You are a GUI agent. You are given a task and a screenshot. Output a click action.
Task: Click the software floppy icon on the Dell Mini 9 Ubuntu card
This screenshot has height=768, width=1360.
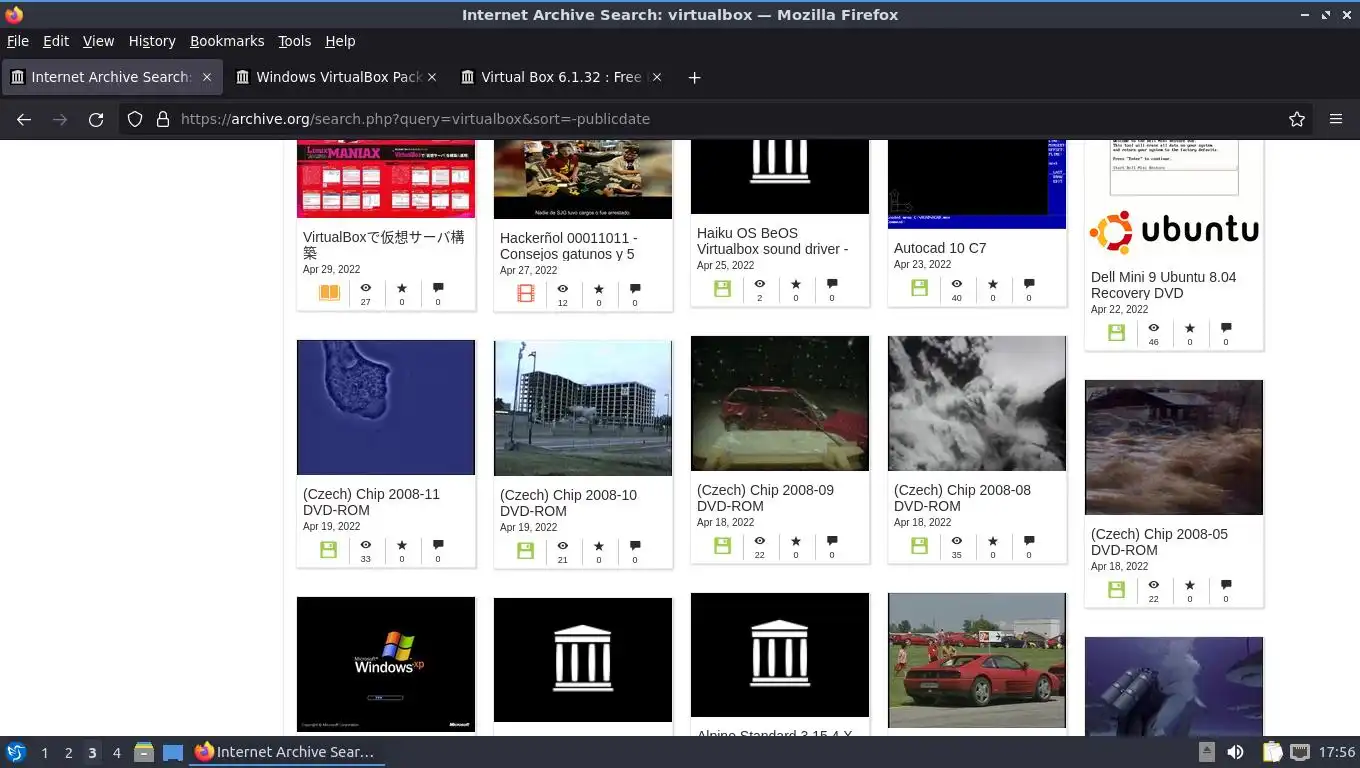click(x=1117, y=333)
